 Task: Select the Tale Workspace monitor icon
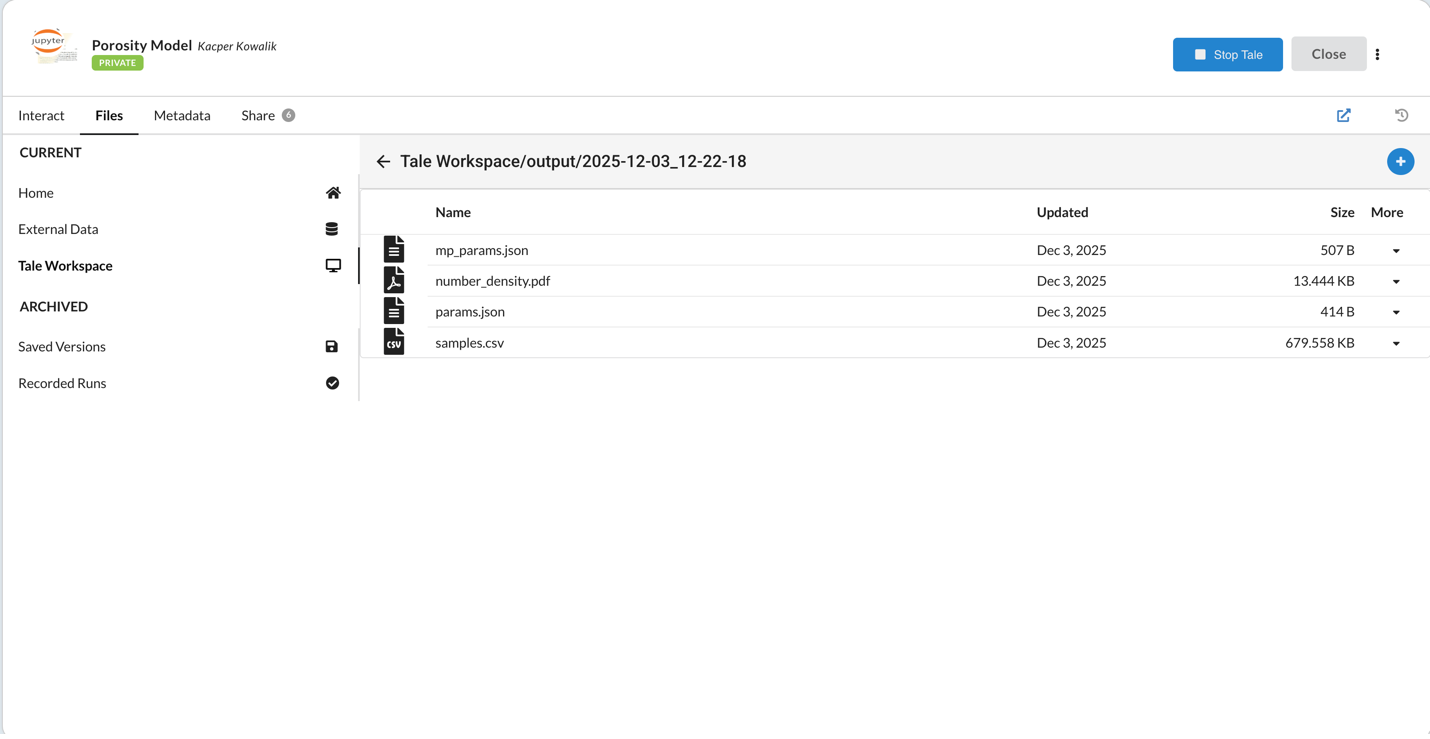click(x=332, y=265)
